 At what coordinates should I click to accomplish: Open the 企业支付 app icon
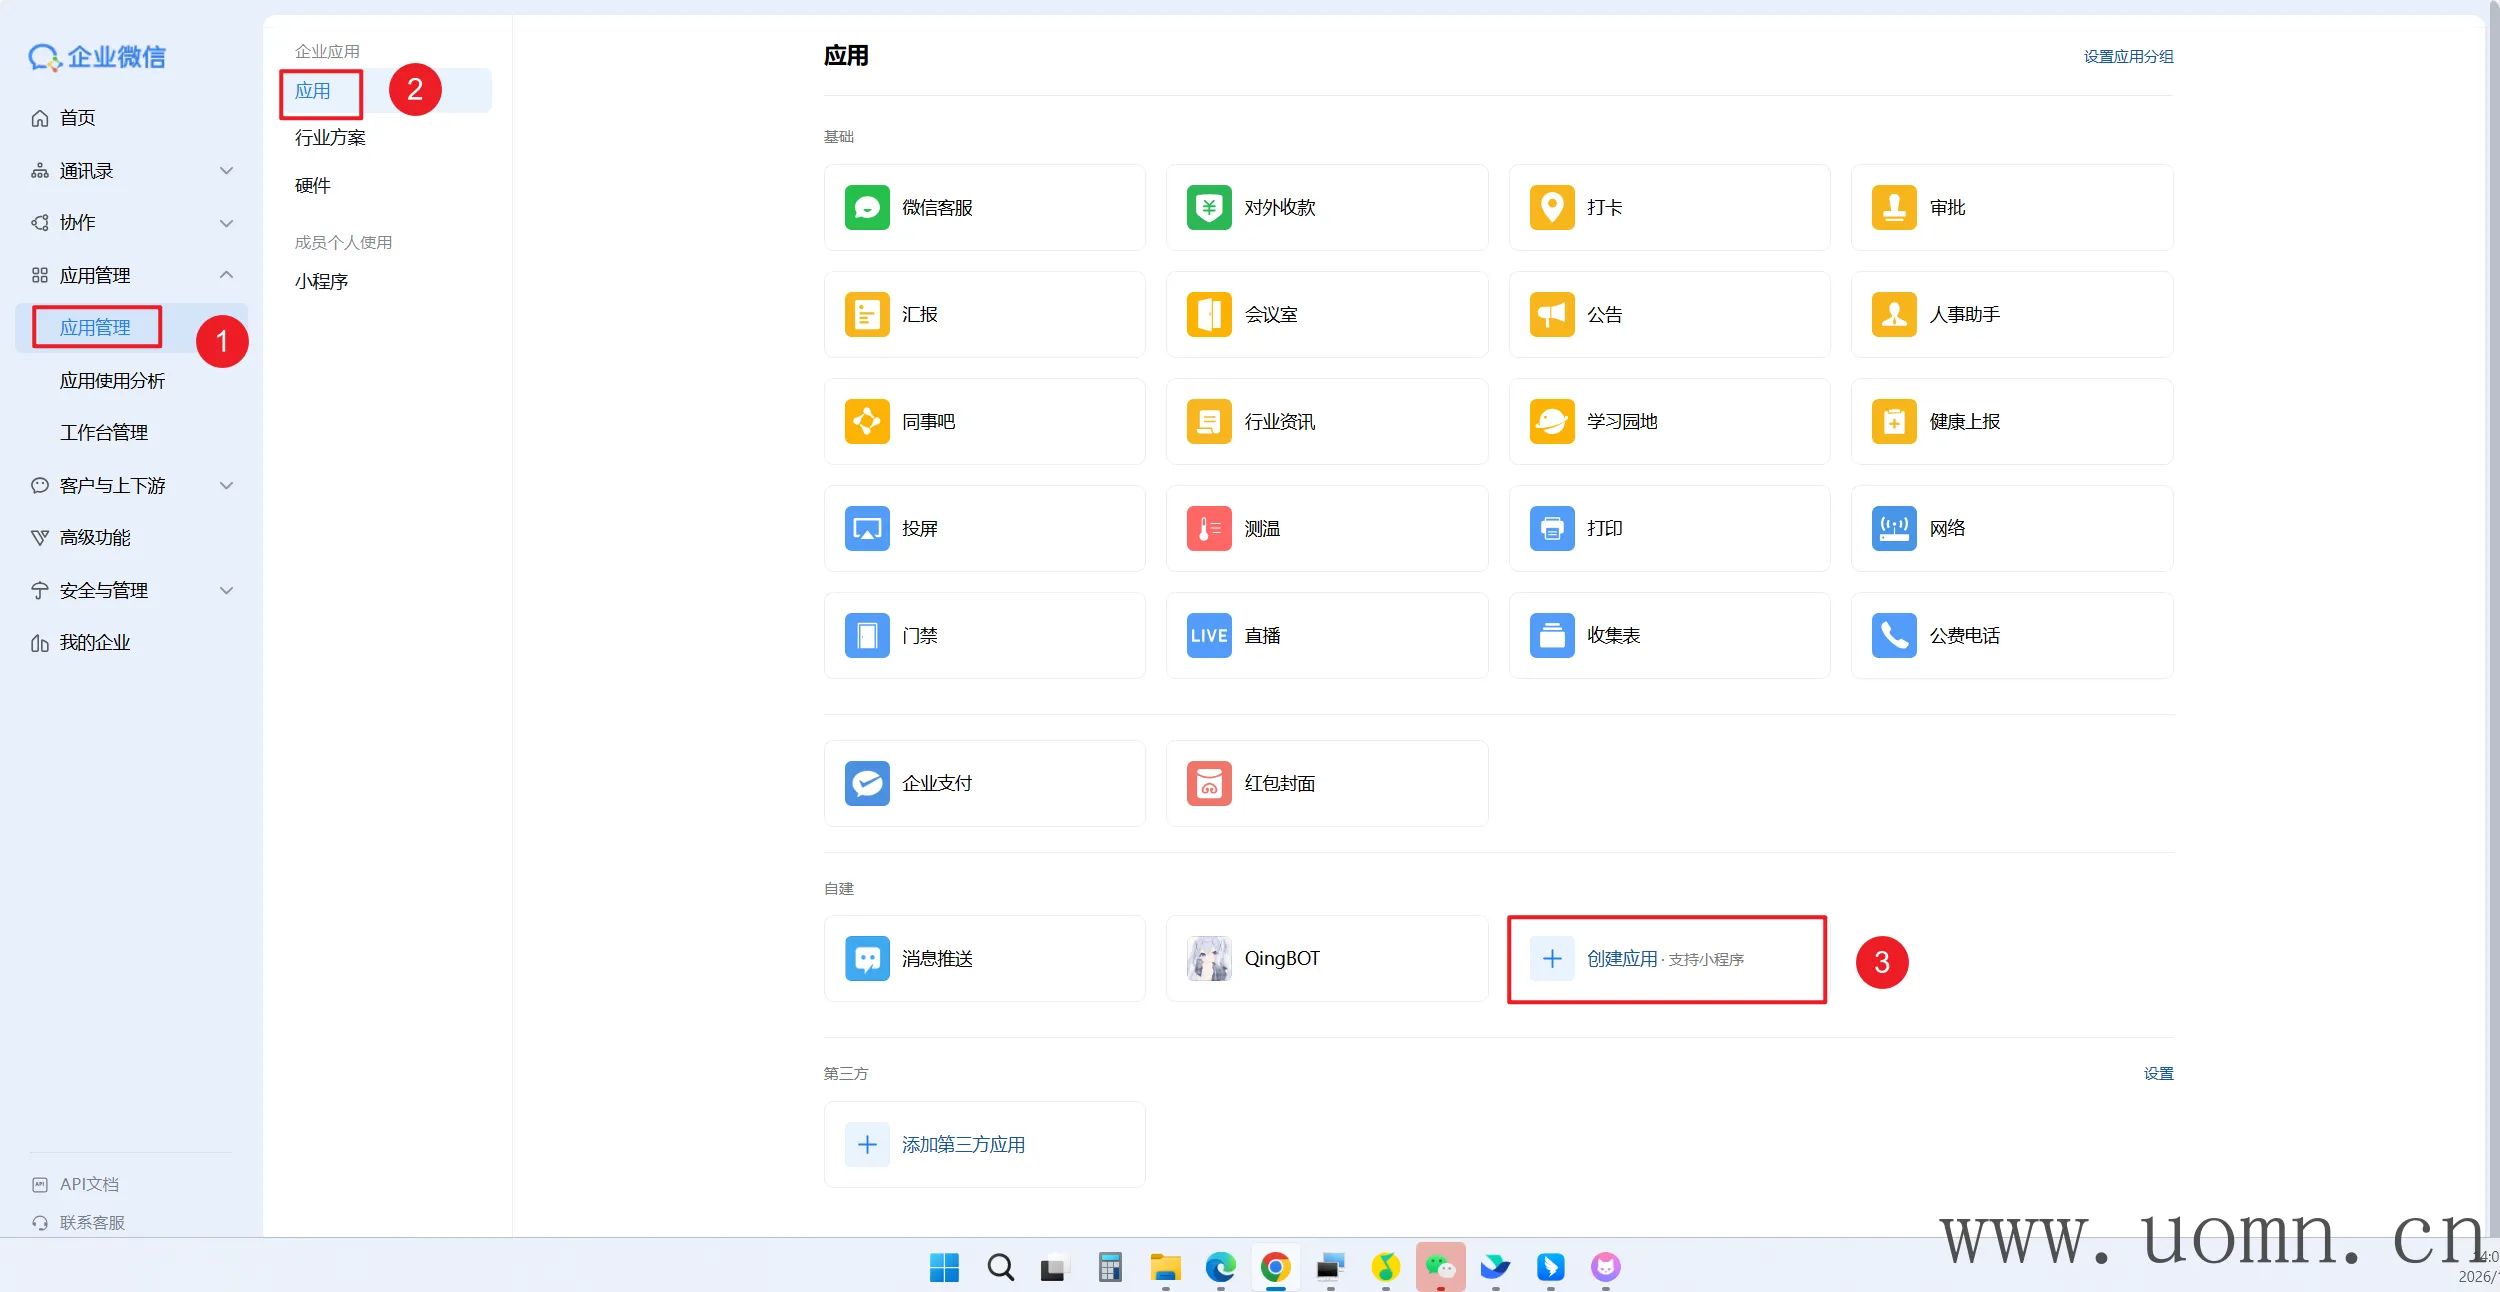(x=866, y=784)
